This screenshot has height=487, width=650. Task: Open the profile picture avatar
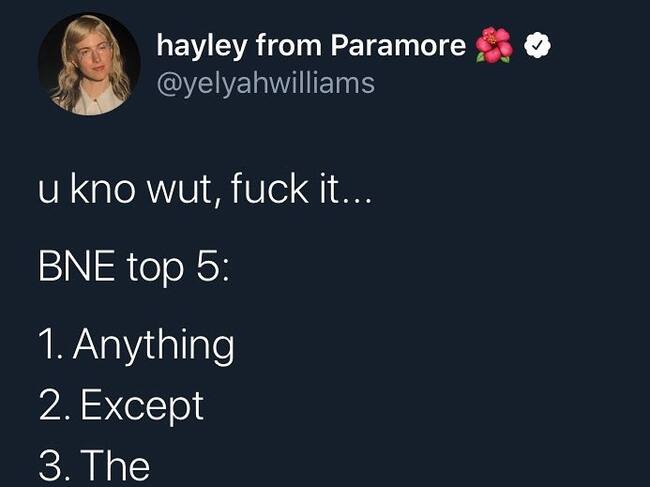pos(89,64)
